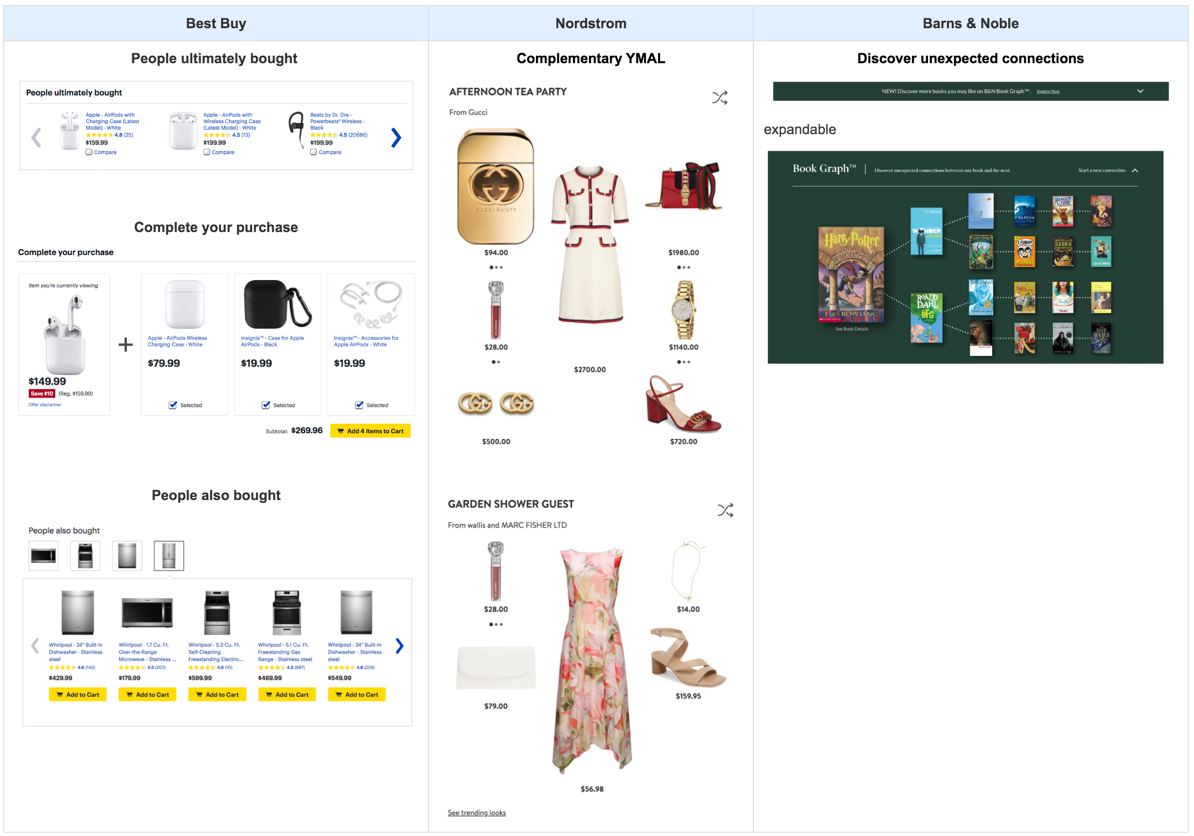Open Whirlpool 5.1 Cu. Ft. Freestanding Gas Range link
This screenshot has height=836, width=1194.
tap(286, 652)
